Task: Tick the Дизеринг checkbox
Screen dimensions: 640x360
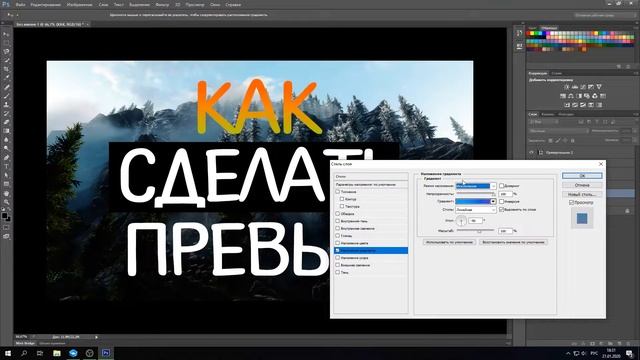Action: pyautogui.click(x=502, y=186)
